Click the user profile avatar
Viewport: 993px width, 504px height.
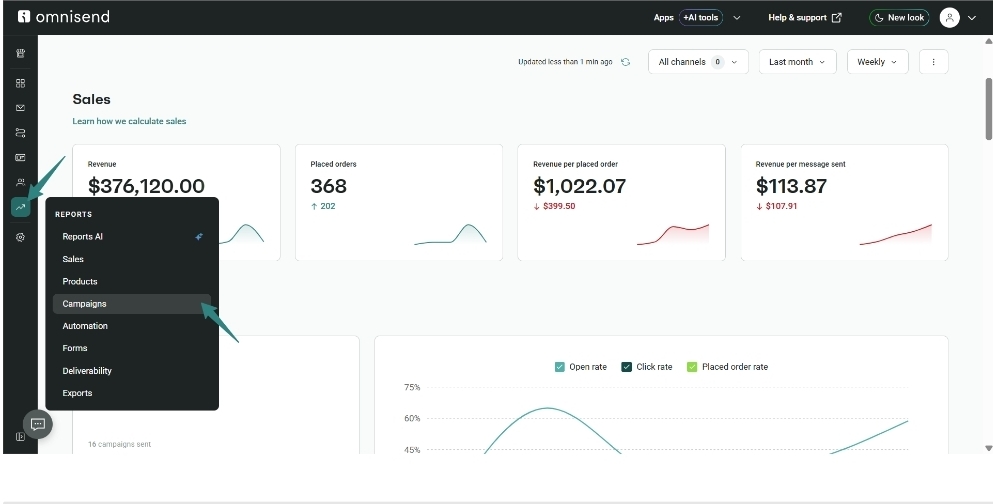point(949,18)
